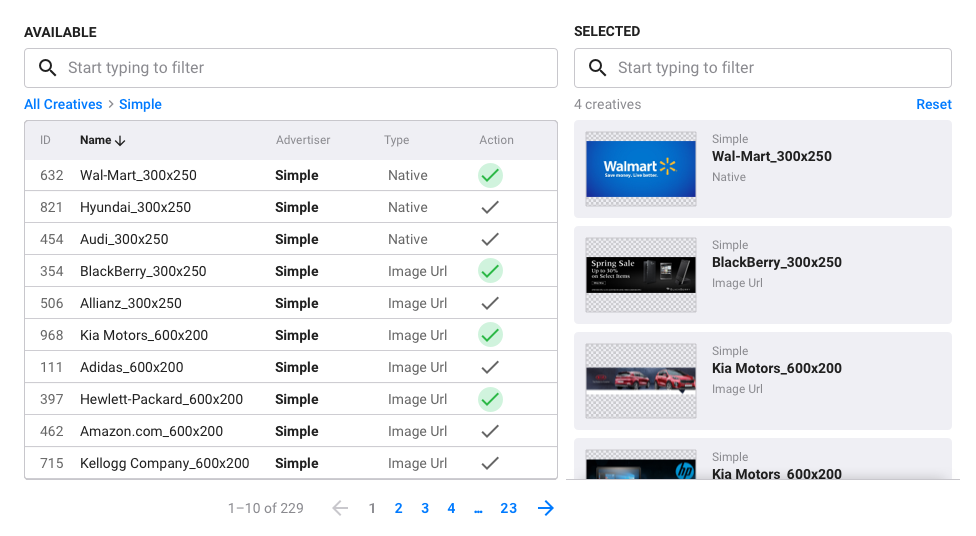Click ID 632 cell
Viewport: 976px width, 536px height.
click(52, 176)
